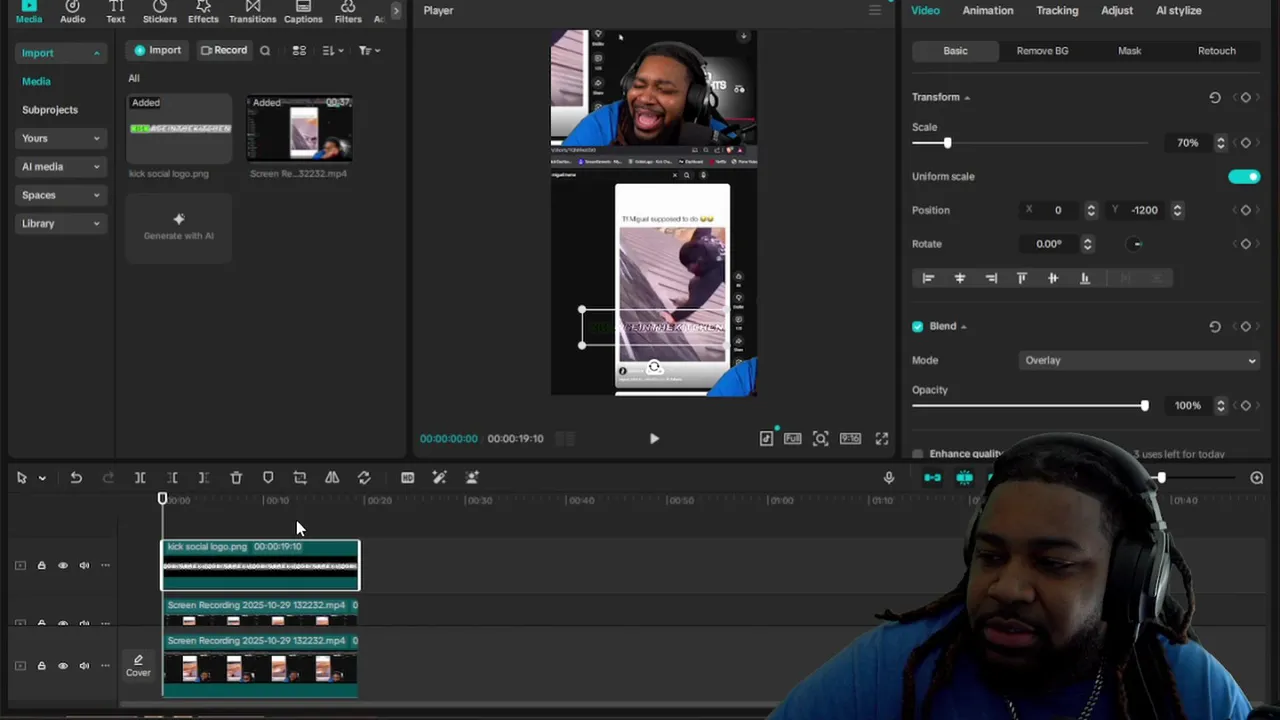
Task: Switch to the Animation tab
Action: [x=988, y=10]
